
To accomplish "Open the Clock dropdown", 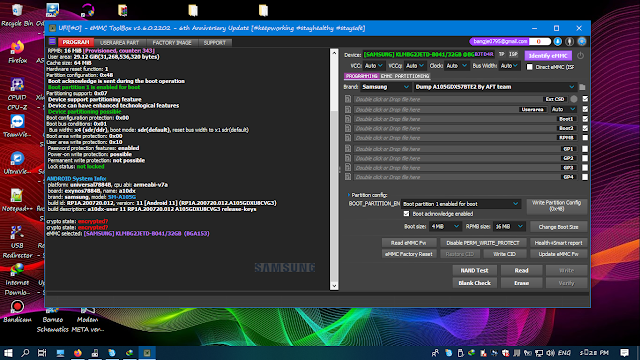I will pyautogui.click(x=456, y=66).
